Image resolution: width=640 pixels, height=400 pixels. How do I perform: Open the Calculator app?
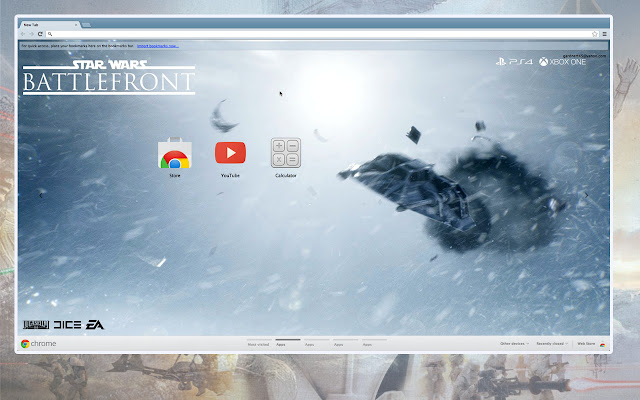coord(286,153)
